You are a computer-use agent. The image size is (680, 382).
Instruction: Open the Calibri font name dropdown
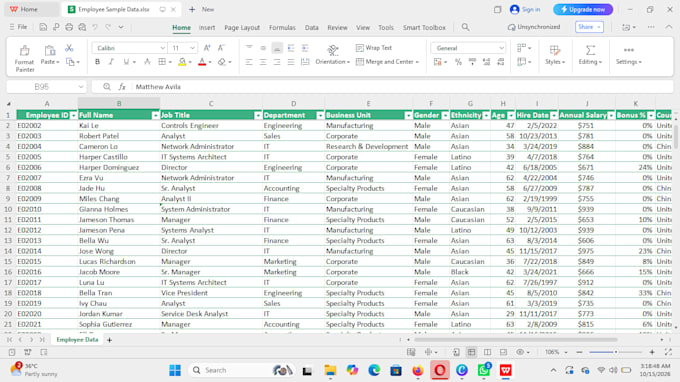click(163, 48)
